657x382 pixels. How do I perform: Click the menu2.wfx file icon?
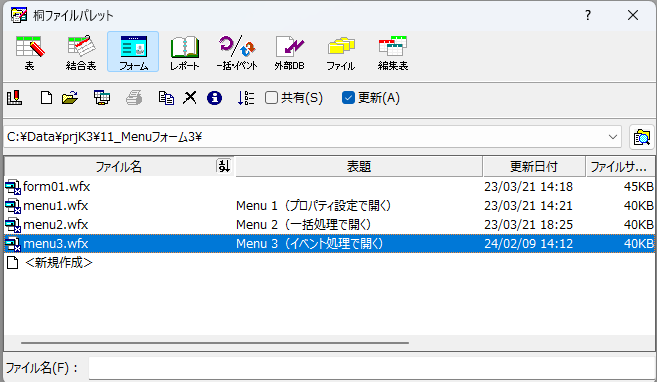coord(13,225)
